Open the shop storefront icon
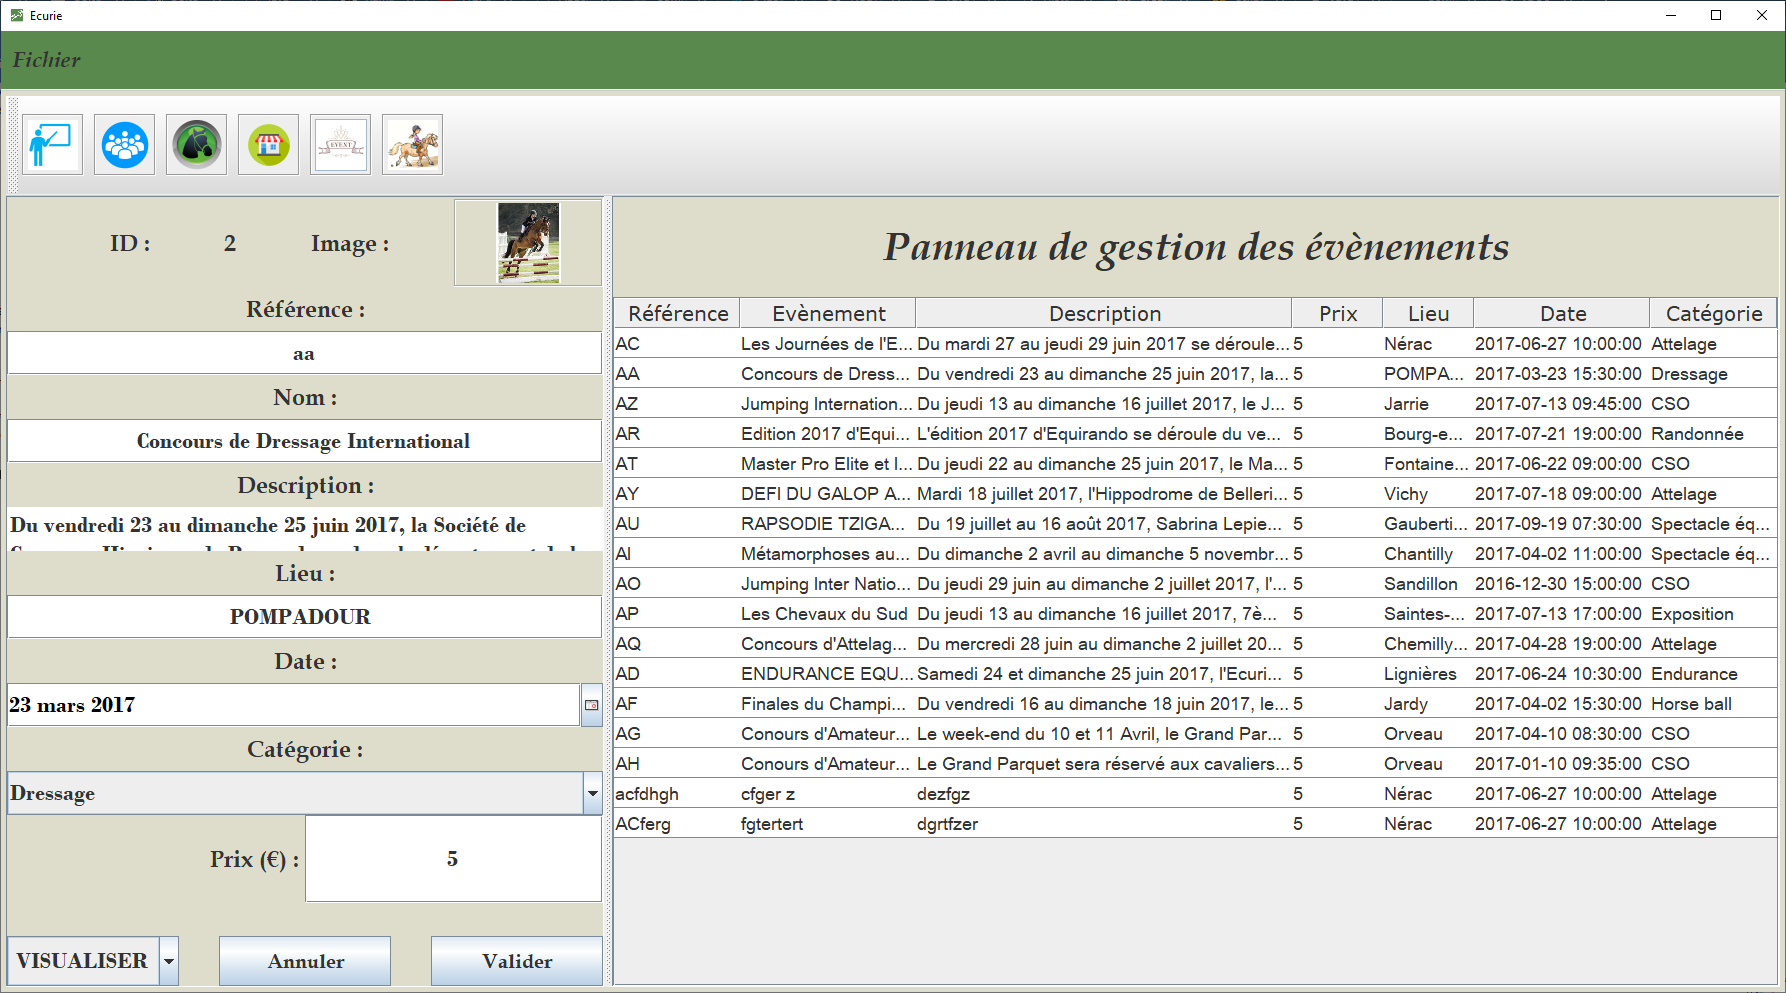 tap(268, 145)
